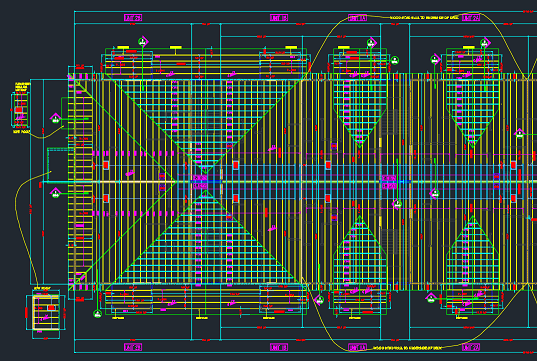Click the lower section marker left of the building
Screen dimensions: 537x361
[55, 193]
